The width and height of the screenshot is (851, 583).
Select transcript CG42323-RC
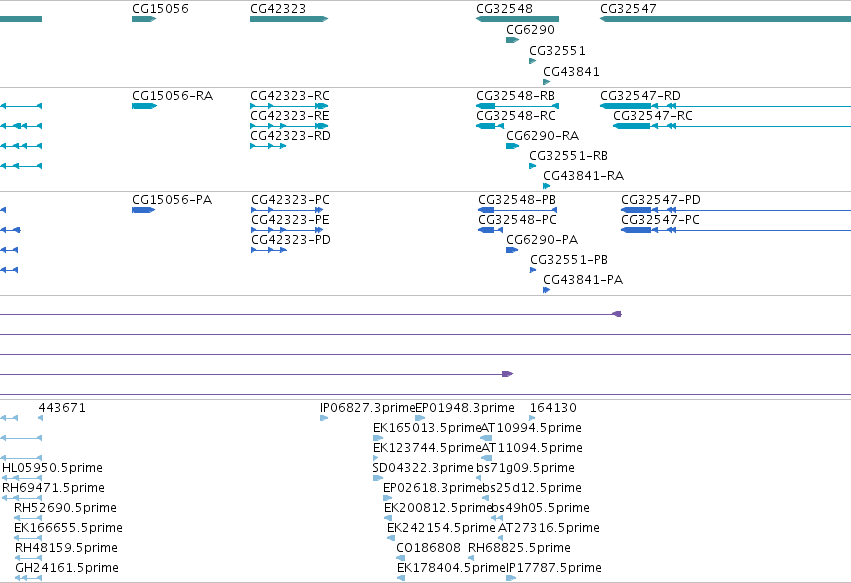click(289, 96)
